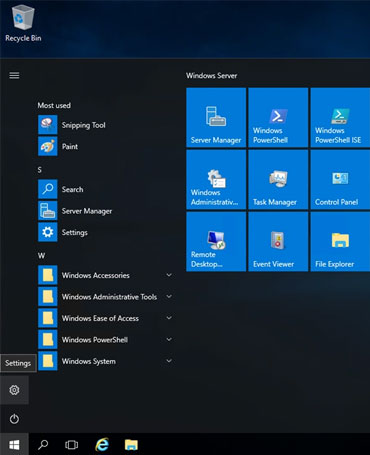Open Task View on the taskbar
The width and height of the screenshot is (370, 455).
(71, 444)
